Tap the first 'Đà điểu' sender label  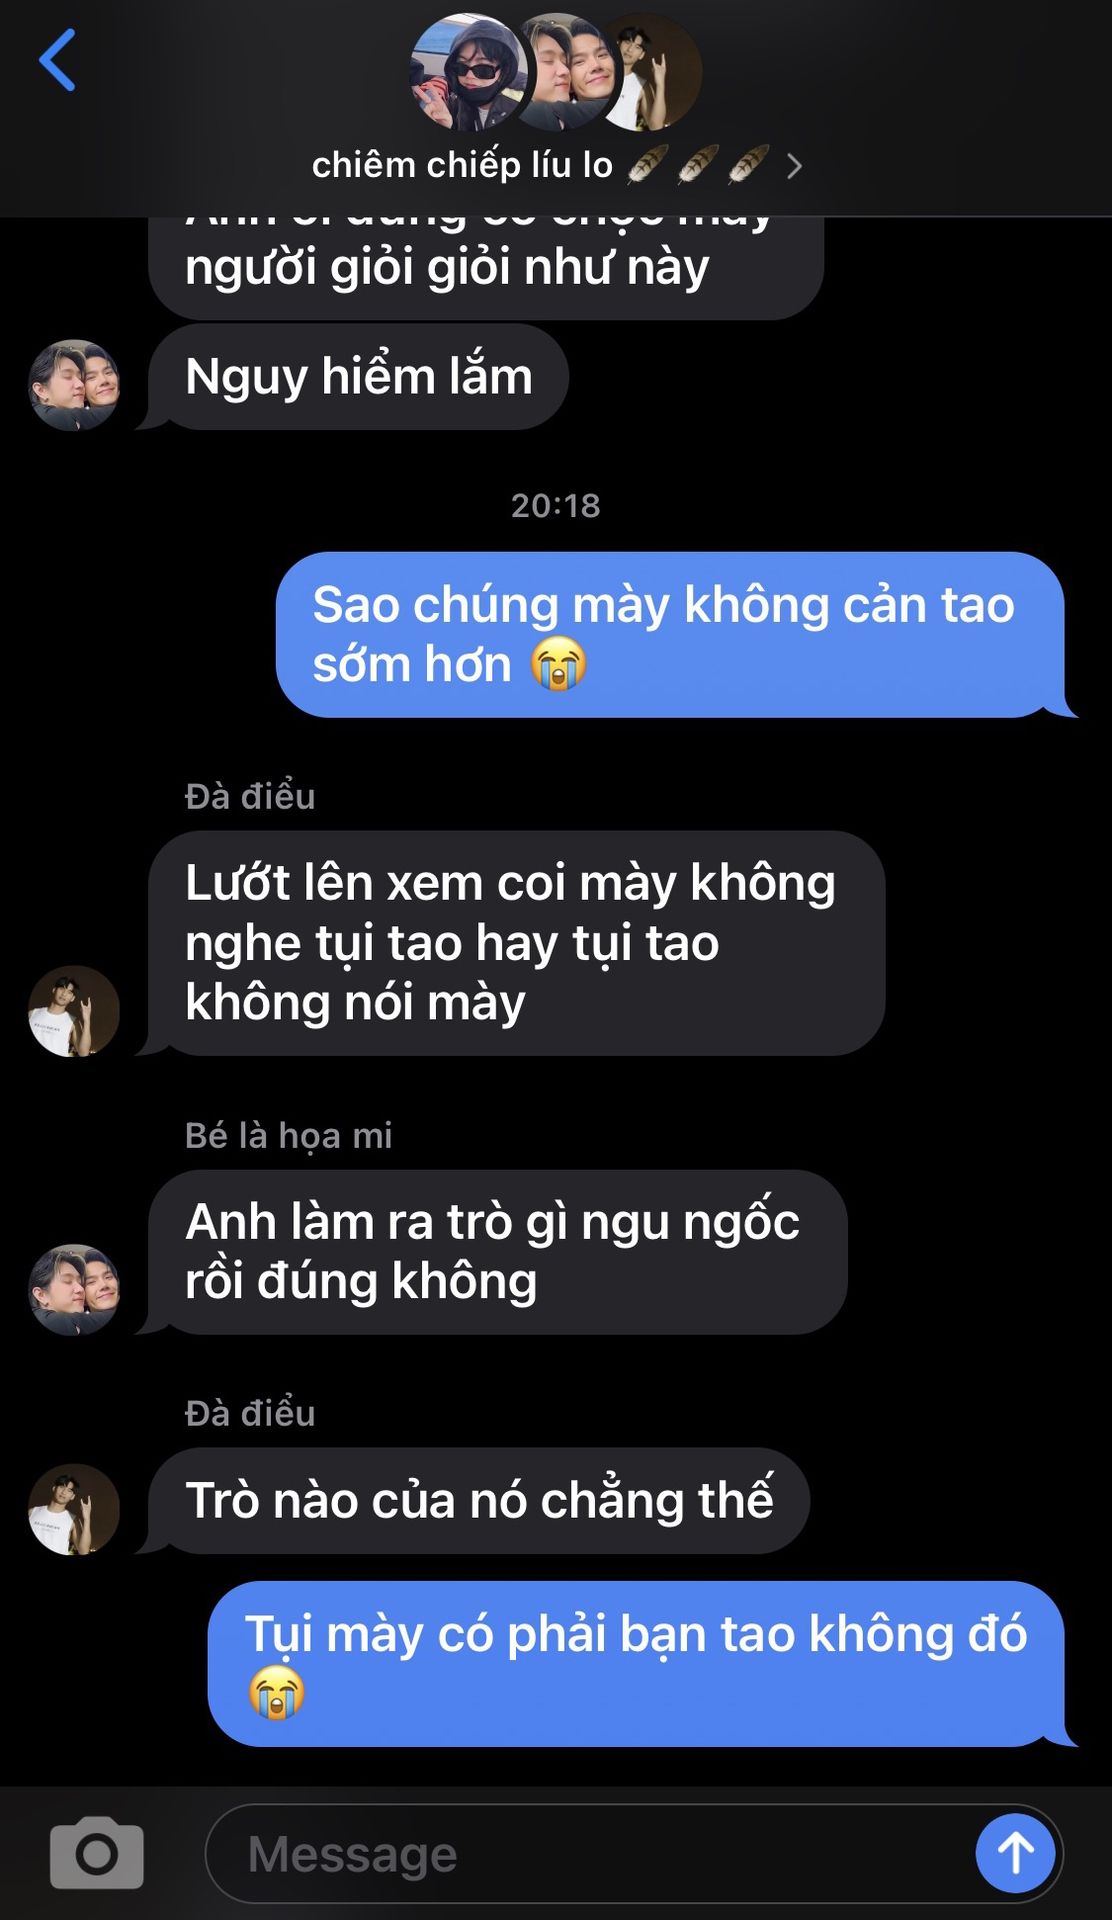click(250, 796)
